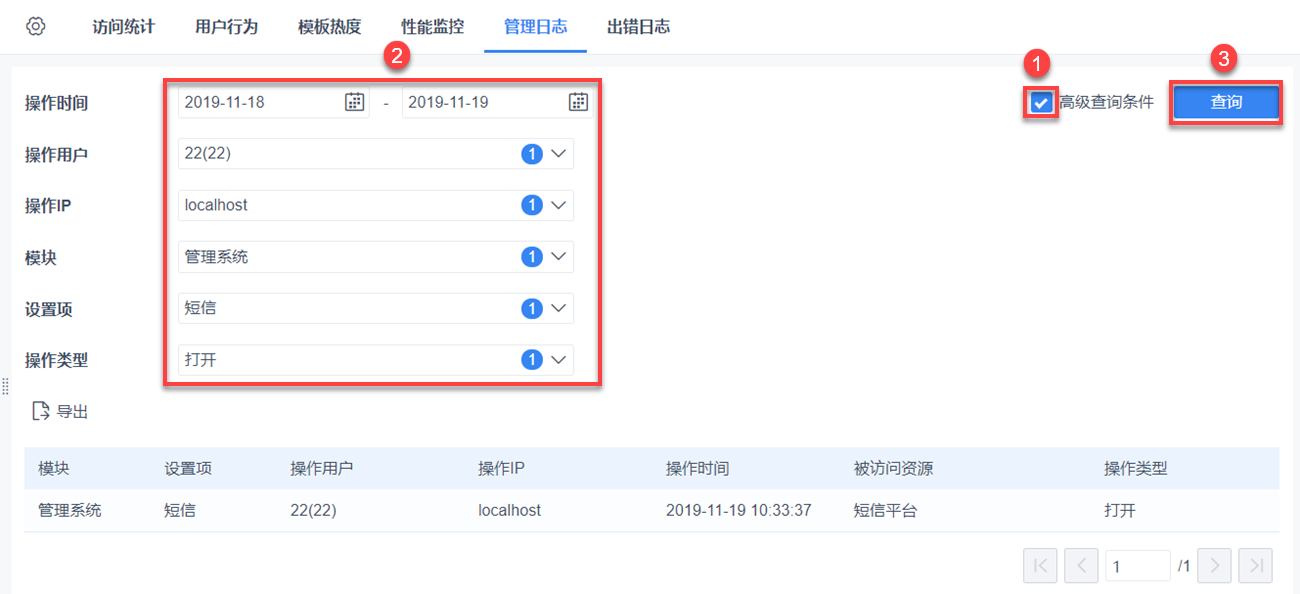Screen dimensions: 1300x594
Task: Click the 操作时间 filter label
Action: coord(57,102)
